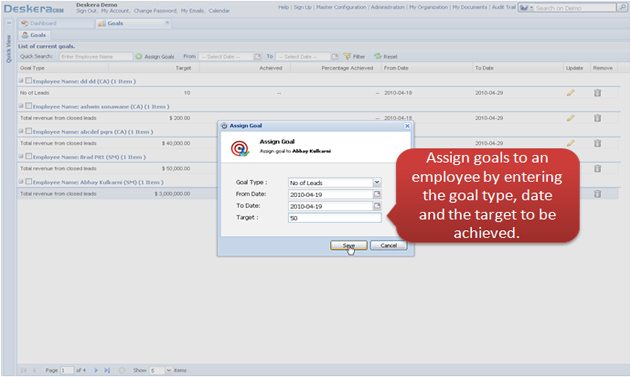631x377 pixels.
Task: Click the Cancel button in Assign Goal
Action: click(388, 245)
